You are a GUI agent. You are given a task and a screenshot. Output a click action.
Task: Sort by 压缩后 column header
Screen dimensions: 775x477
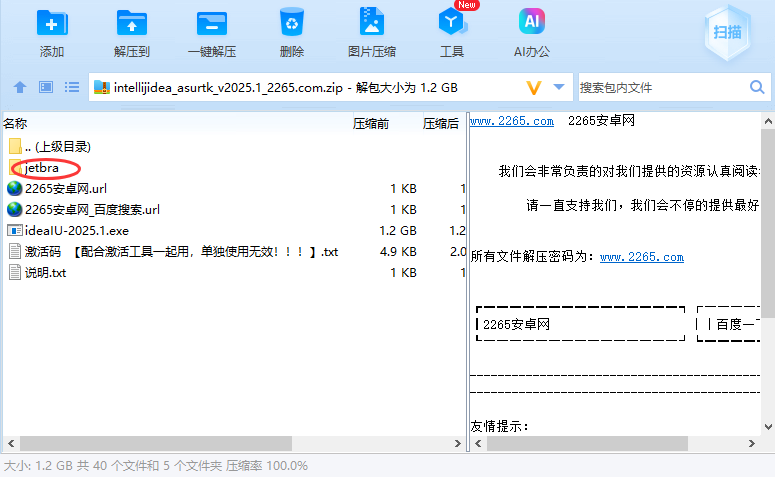441,124
